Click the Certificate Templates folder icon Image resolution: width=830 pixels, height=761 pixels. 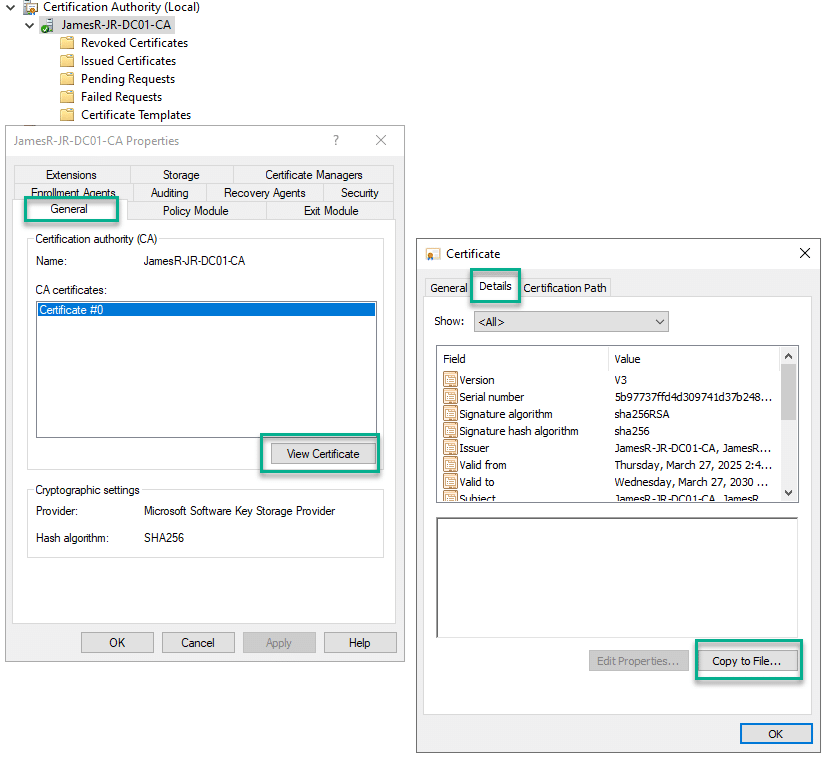(x=67, y=115)
